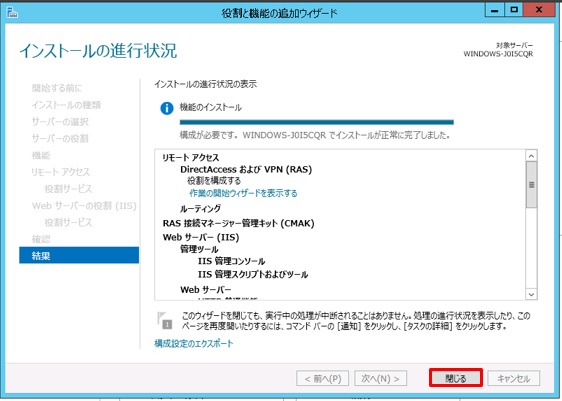Viewport: 562px width, 401px height.
Task: Select the 結果 step in sidebar
Action: 79,256
